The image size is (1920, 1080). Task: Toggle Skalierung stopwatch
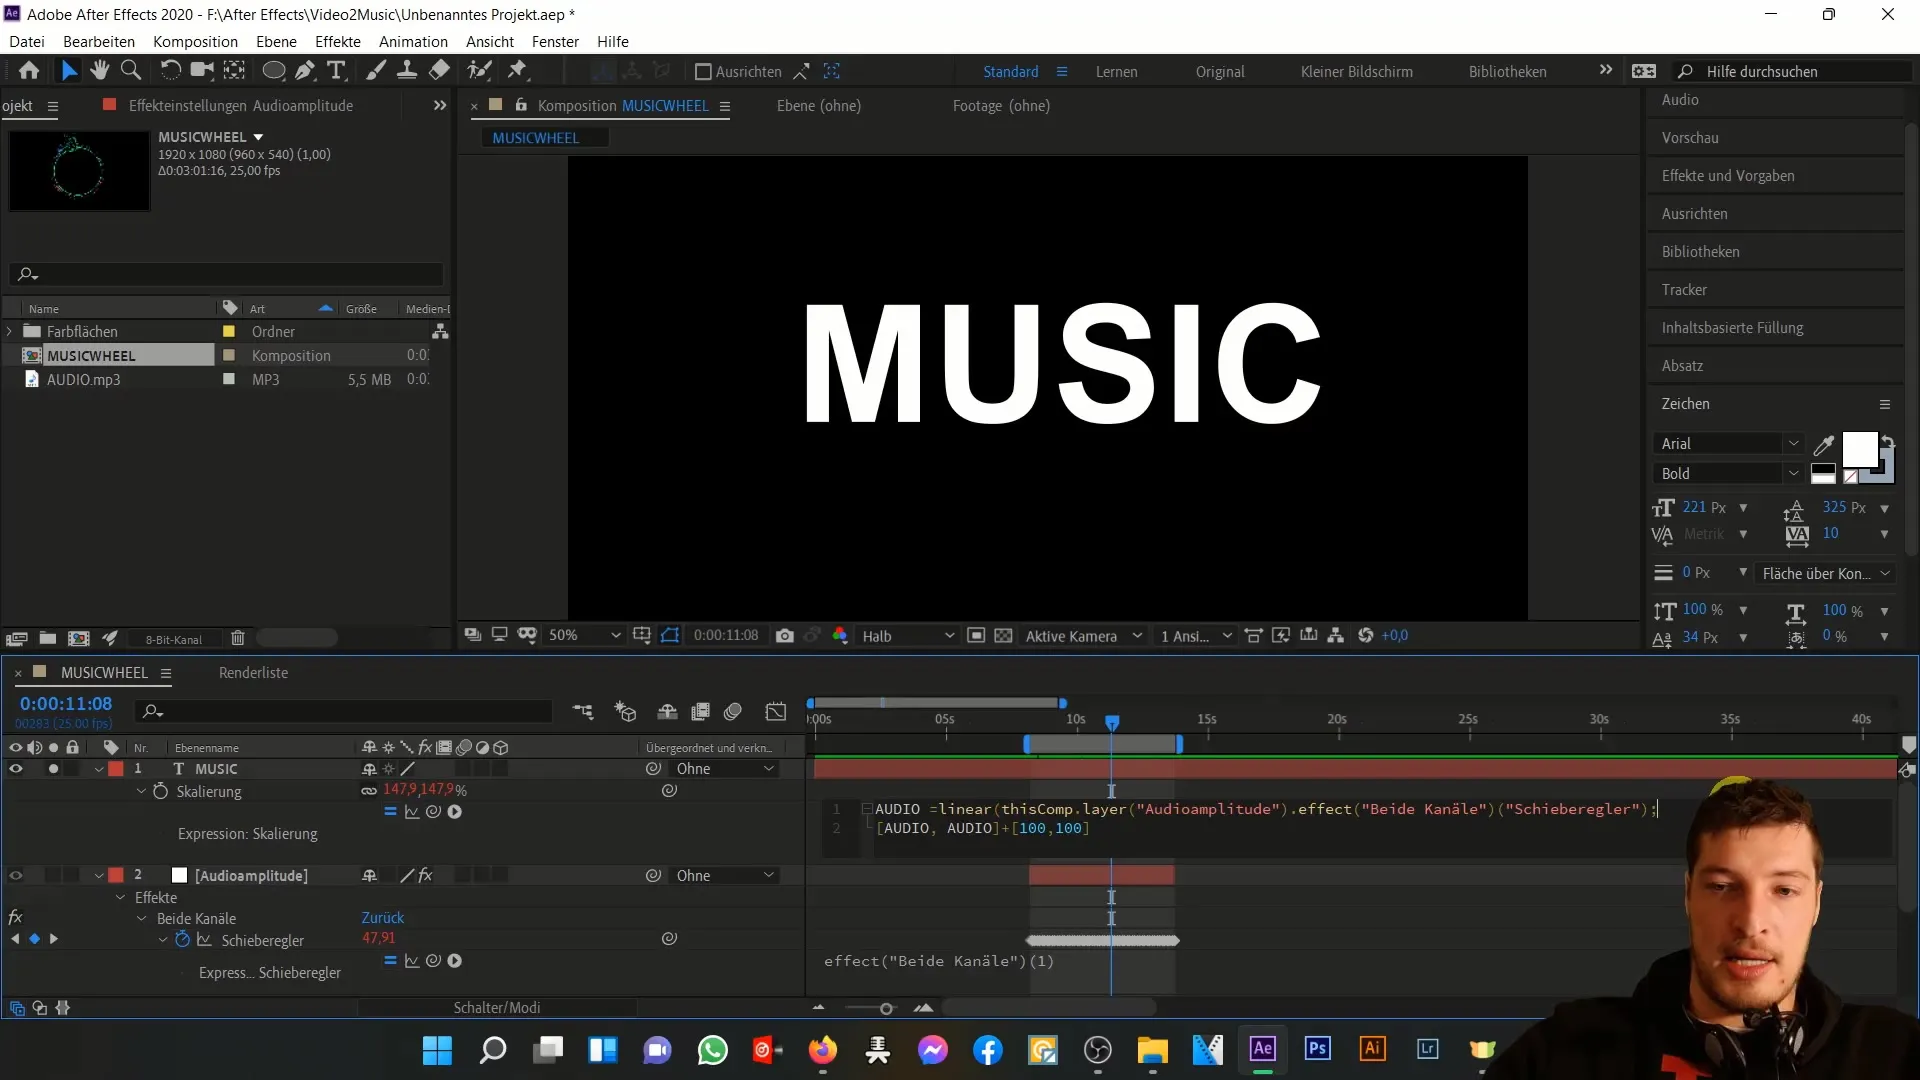[x=160, y=791]
